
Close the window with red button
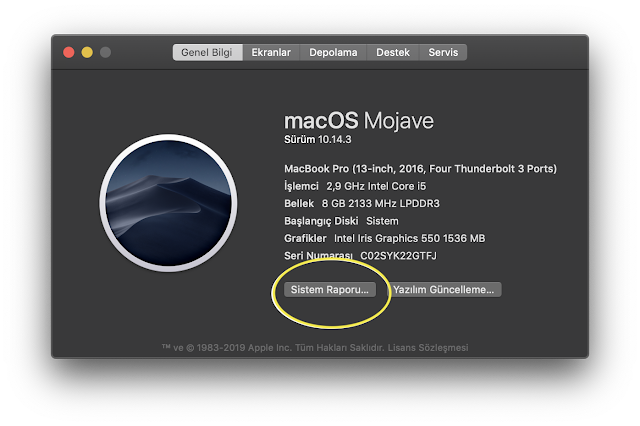pos(69,52)
